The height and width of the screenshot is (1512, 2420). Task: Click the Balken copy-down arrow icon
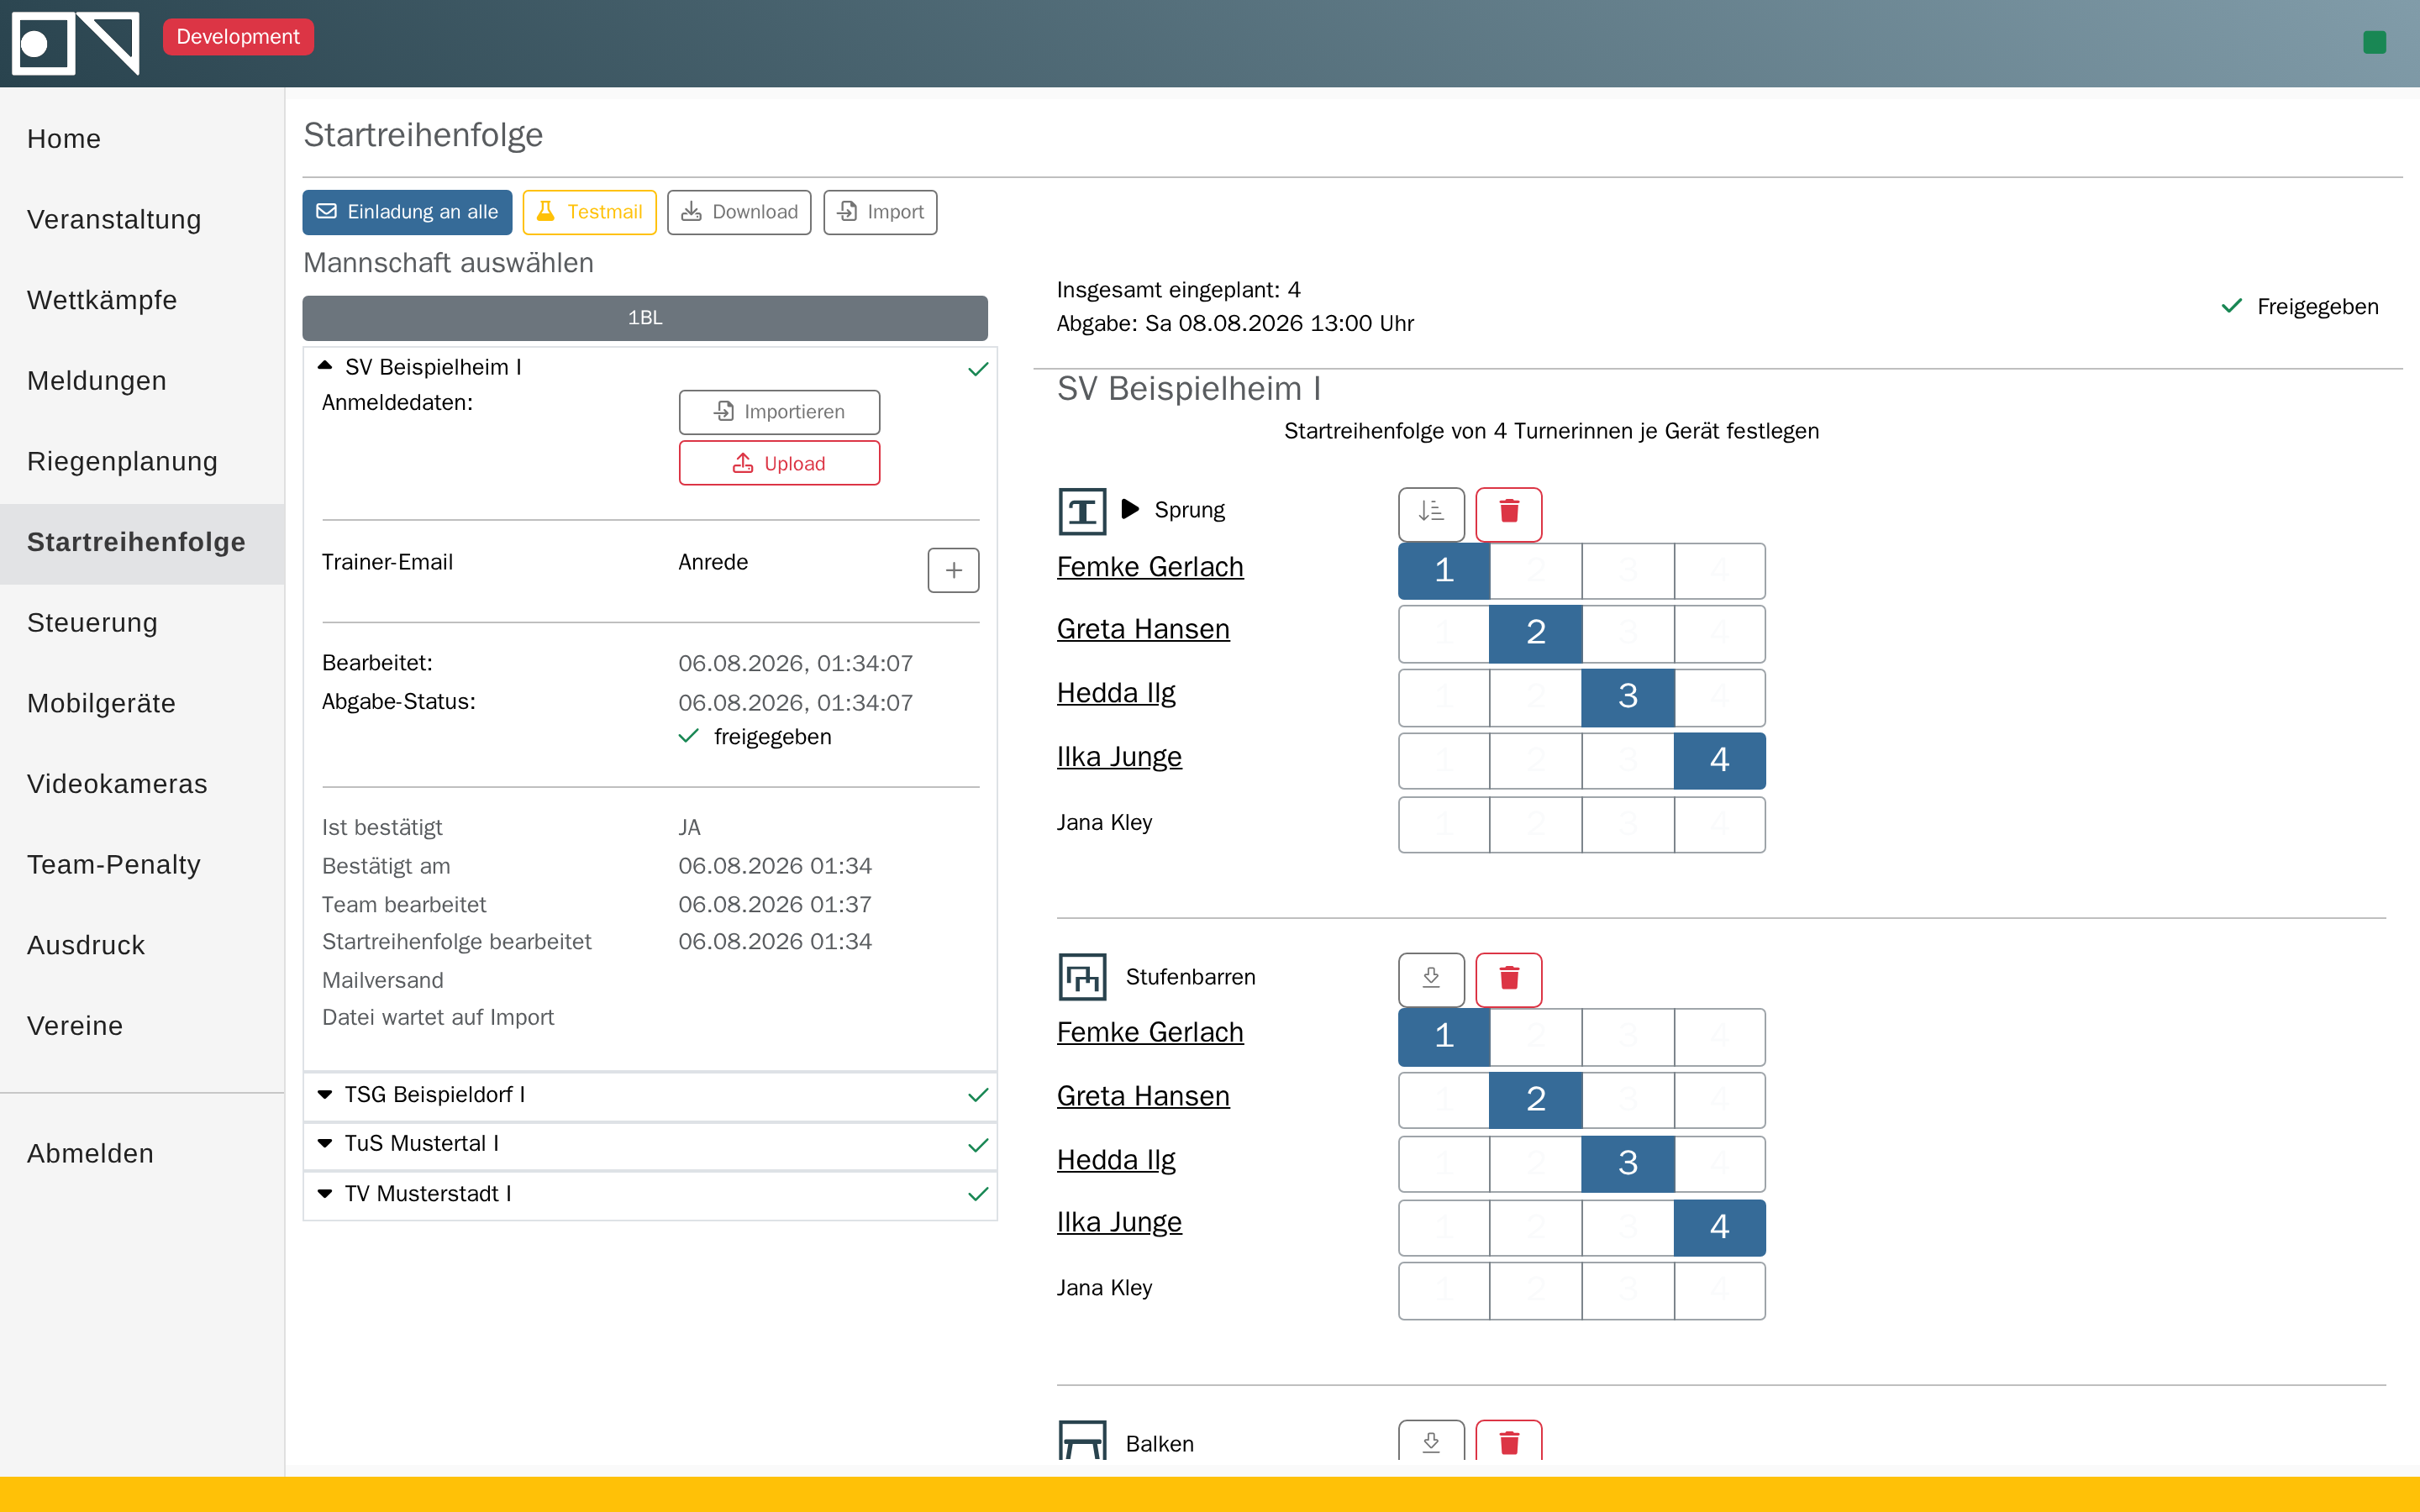[x=1431, y=1442]
